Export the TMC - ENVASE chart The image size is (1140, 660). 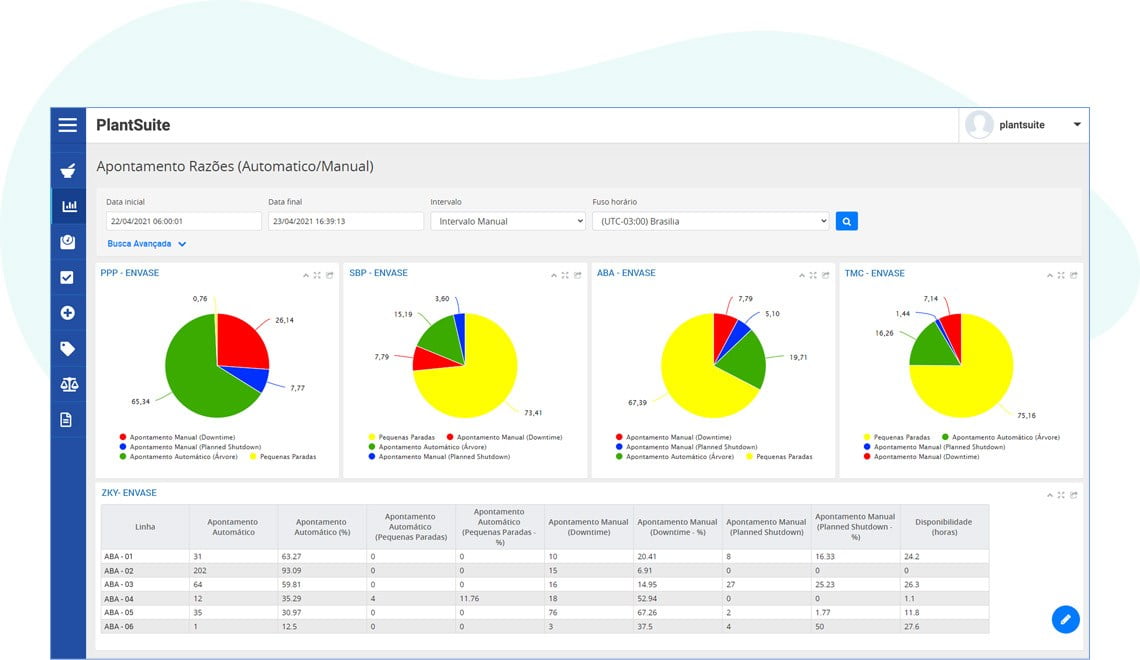1074,275
